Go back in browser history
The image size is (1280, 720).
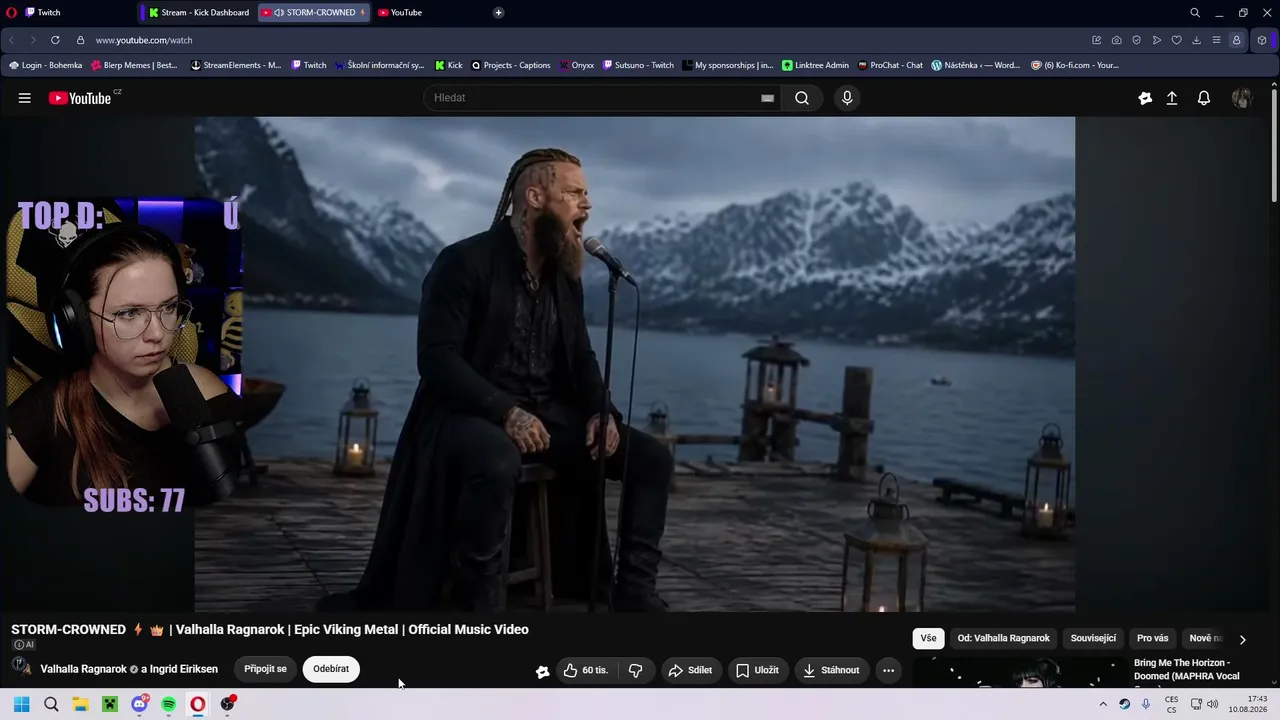(x=11, y=40)
